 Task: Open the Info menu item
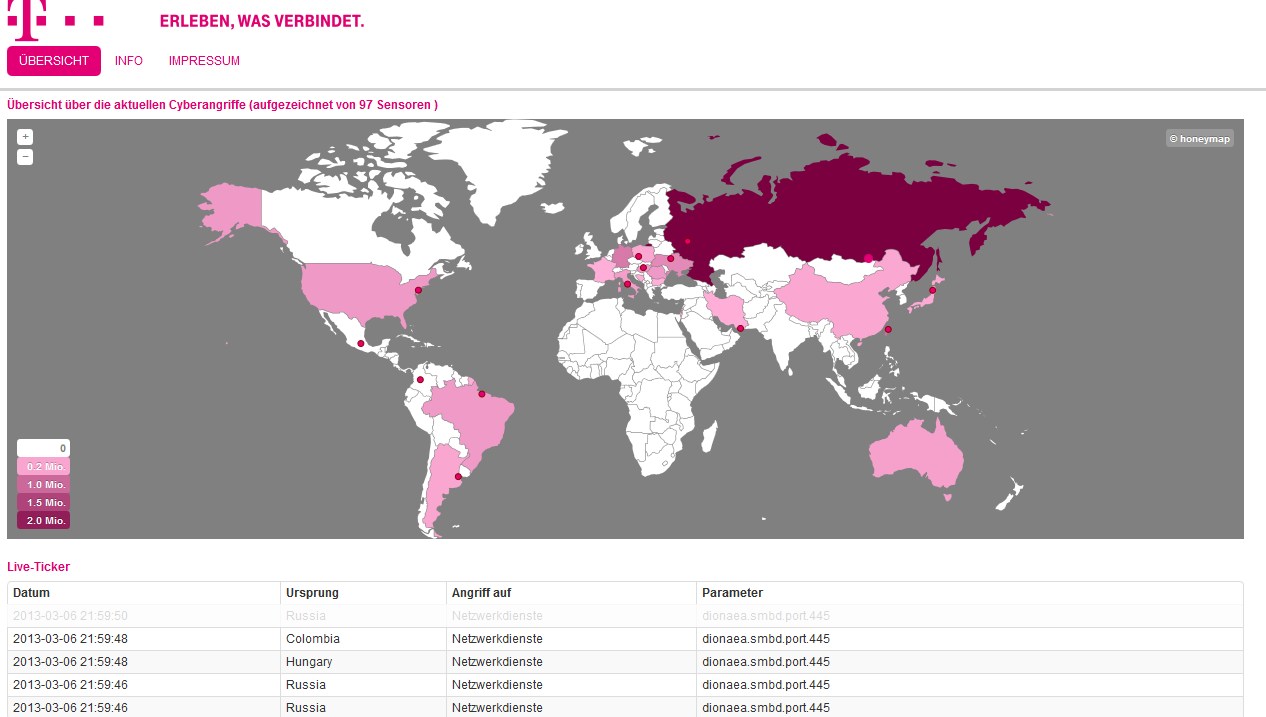pyautogui.click(x=129, y=61)
